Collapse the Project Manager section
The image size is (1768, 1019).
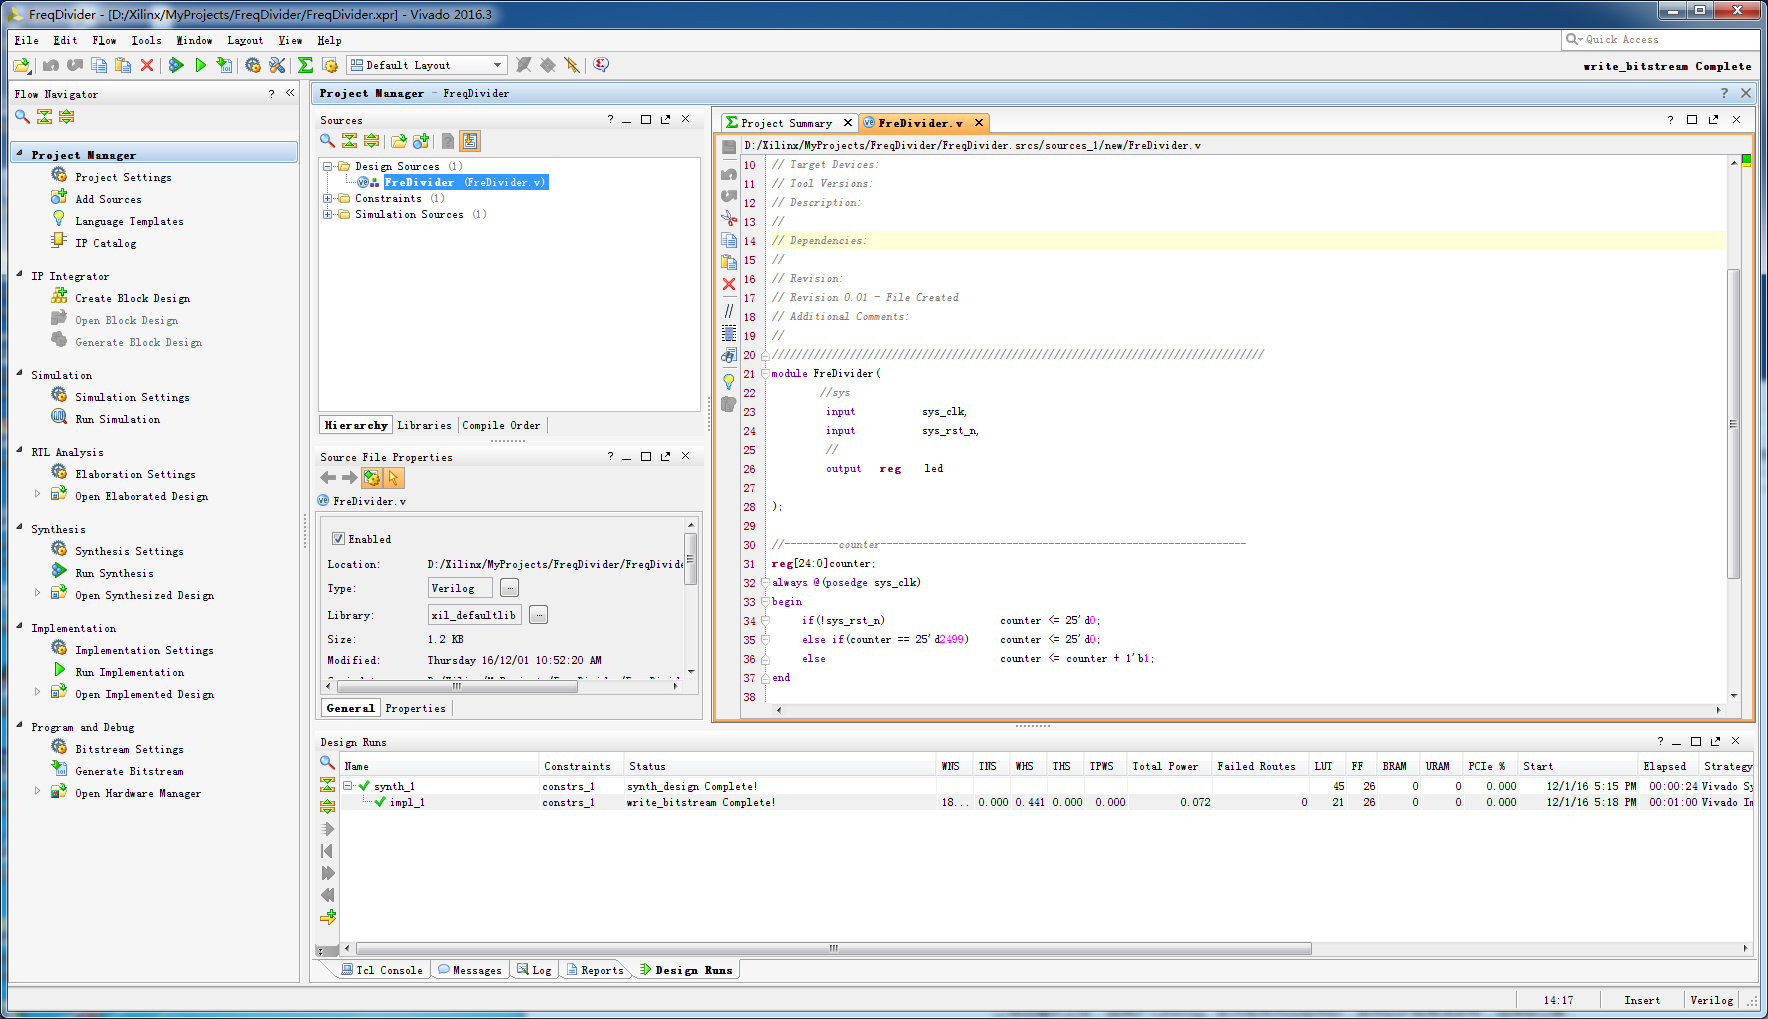(20, 154)
